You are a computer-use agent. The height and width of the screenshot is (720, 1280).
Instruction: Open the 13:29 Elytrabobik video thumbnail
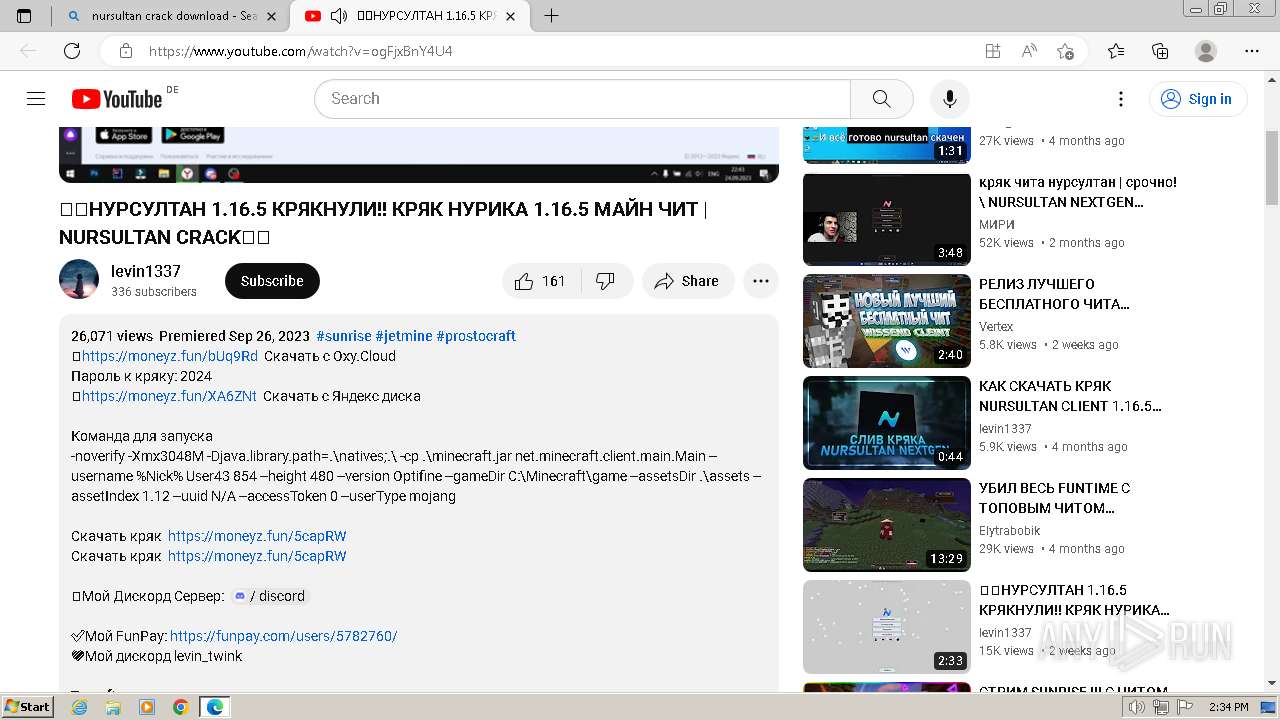(887, 525)
